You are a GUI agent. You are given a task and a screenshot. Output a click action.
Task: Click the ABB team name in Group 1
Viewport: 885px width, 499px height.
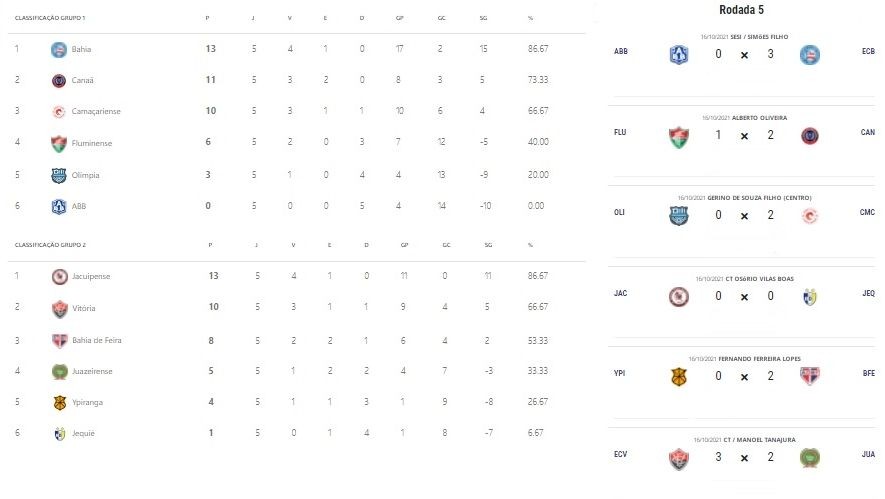pos(79,207)
